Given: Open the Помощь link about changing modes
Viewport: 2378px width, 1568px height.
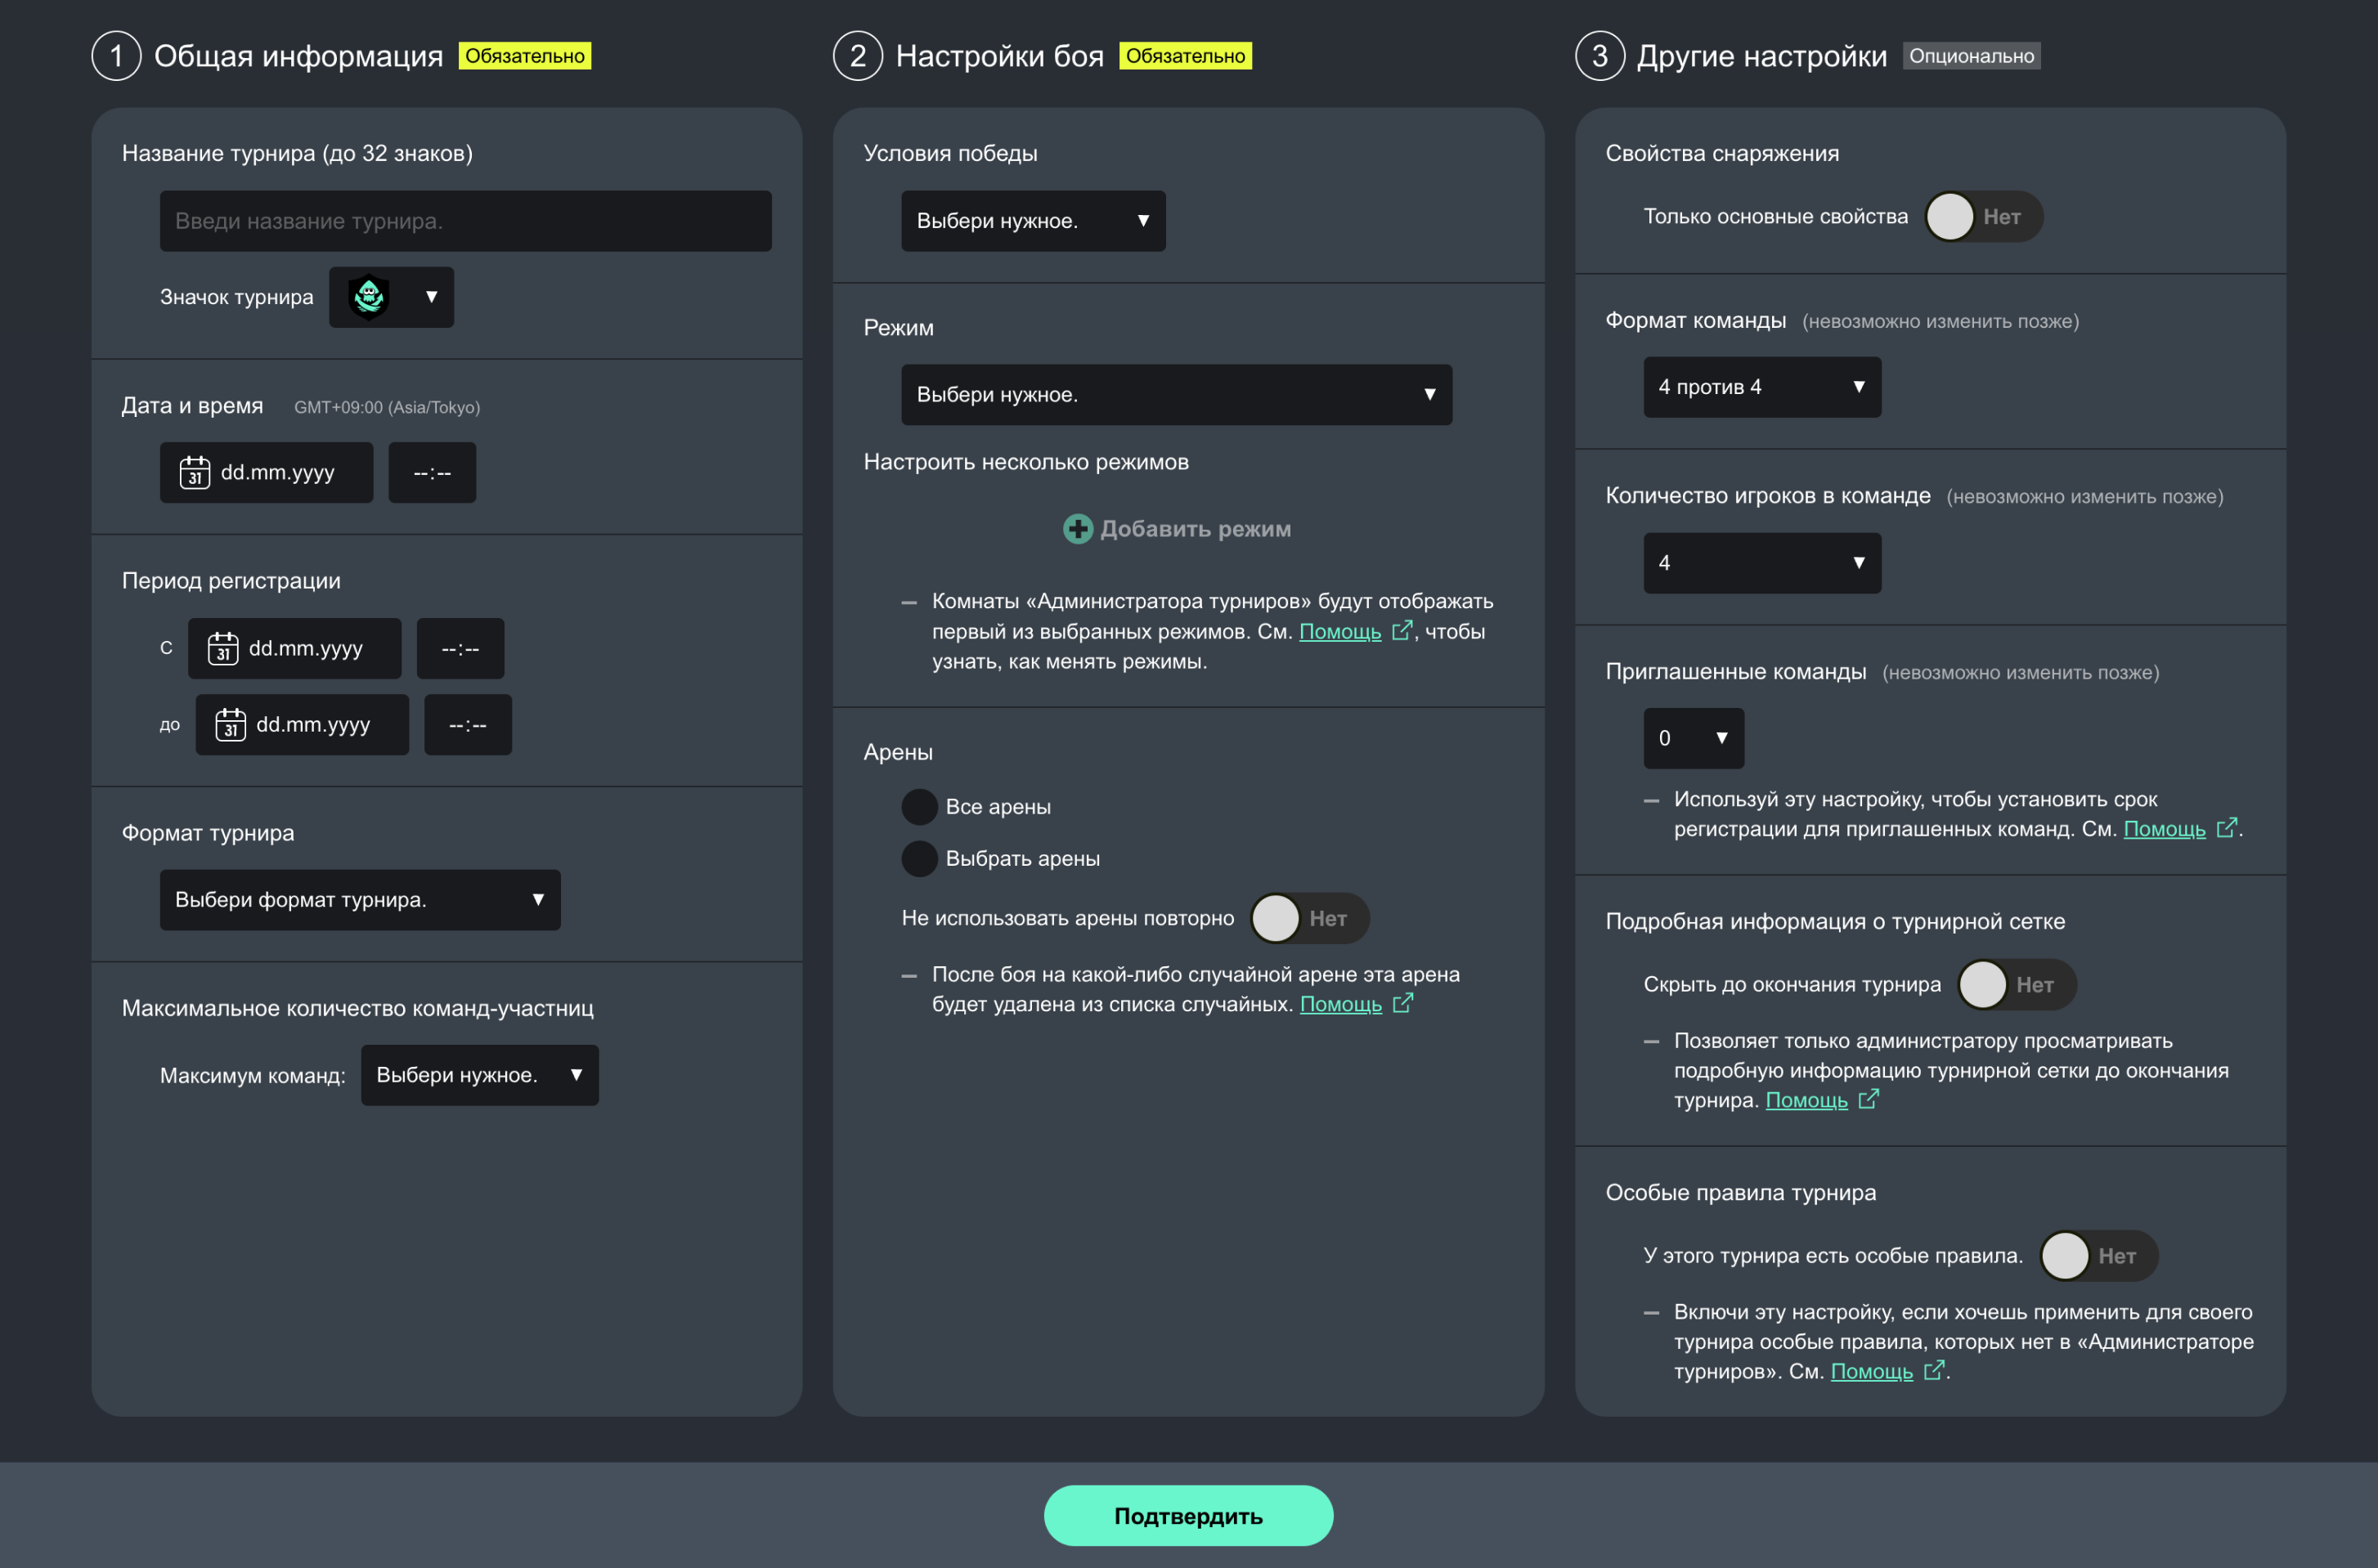Looking at the screenshot, I should tap(1339, 631).
